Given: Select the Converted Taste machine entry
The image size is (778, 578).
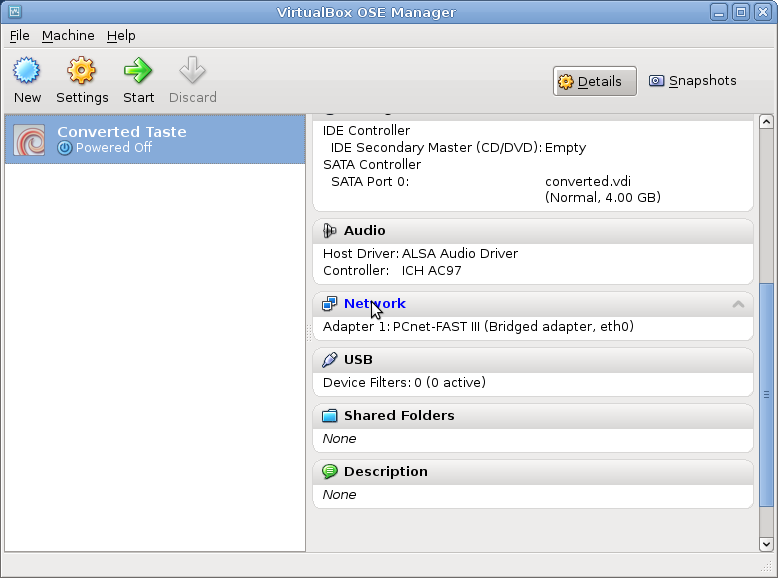Looking at the screenshot, I should click(155, 139).
